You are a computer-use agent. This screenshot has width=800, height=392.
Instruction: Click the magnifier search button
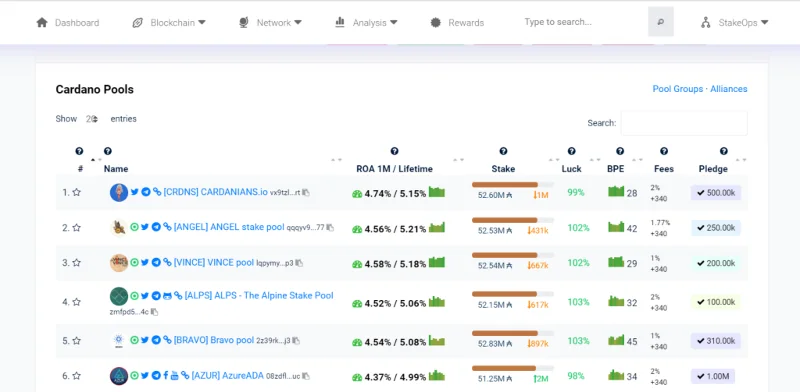661,22
